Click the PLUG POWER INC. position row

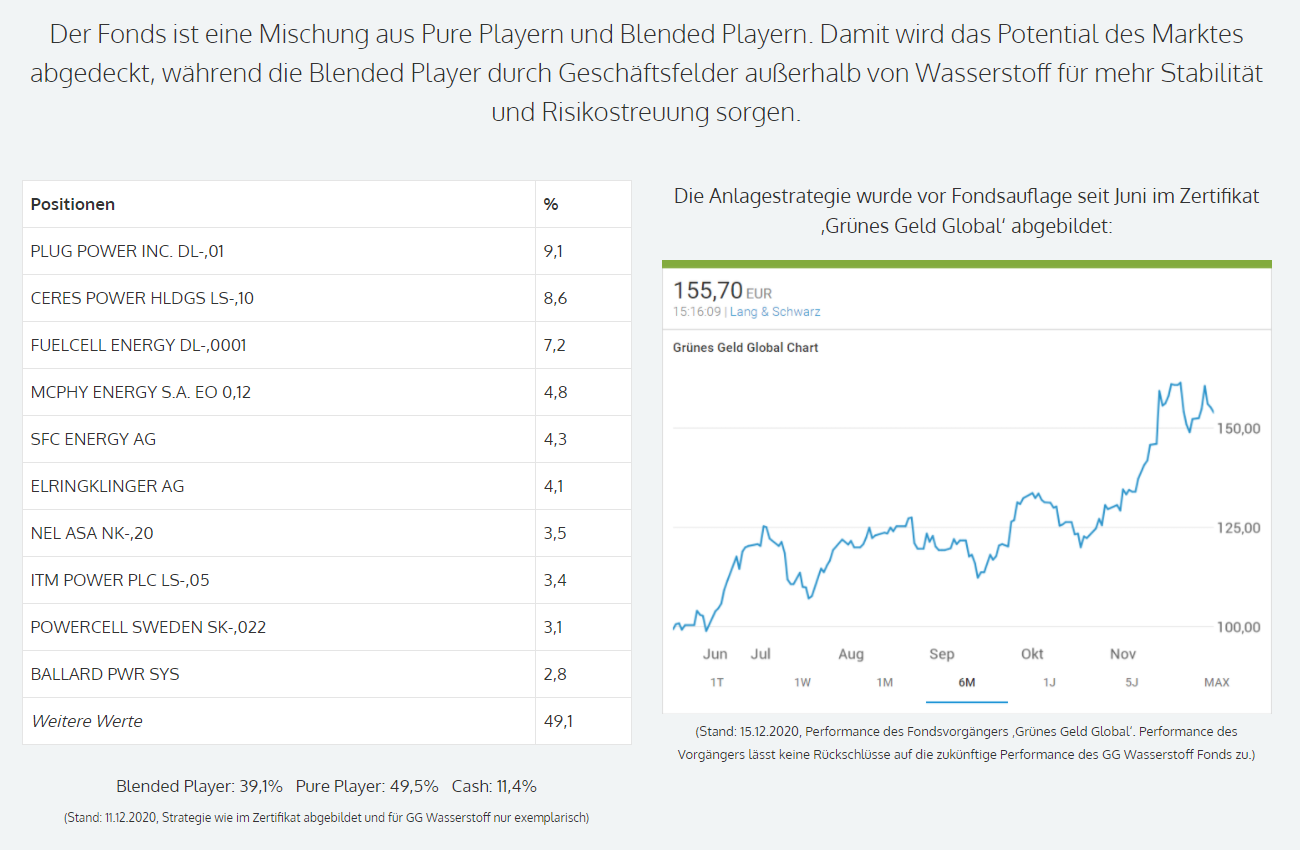tap(127, 251)
